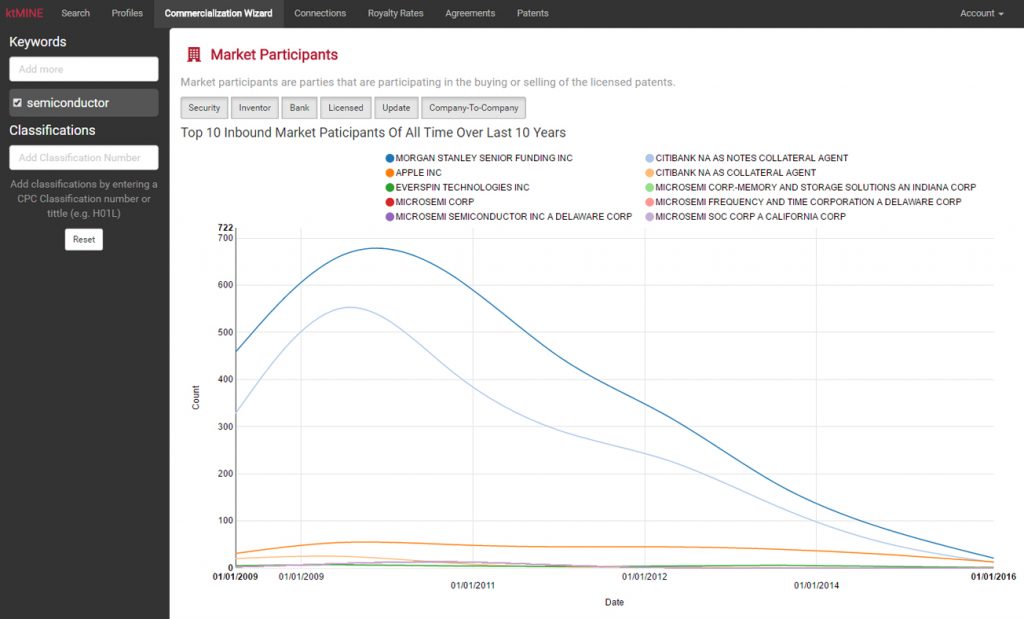Go to the Royalty Rates tab
This screenshot has width=1024, height=619.
(x=395, y=13)
